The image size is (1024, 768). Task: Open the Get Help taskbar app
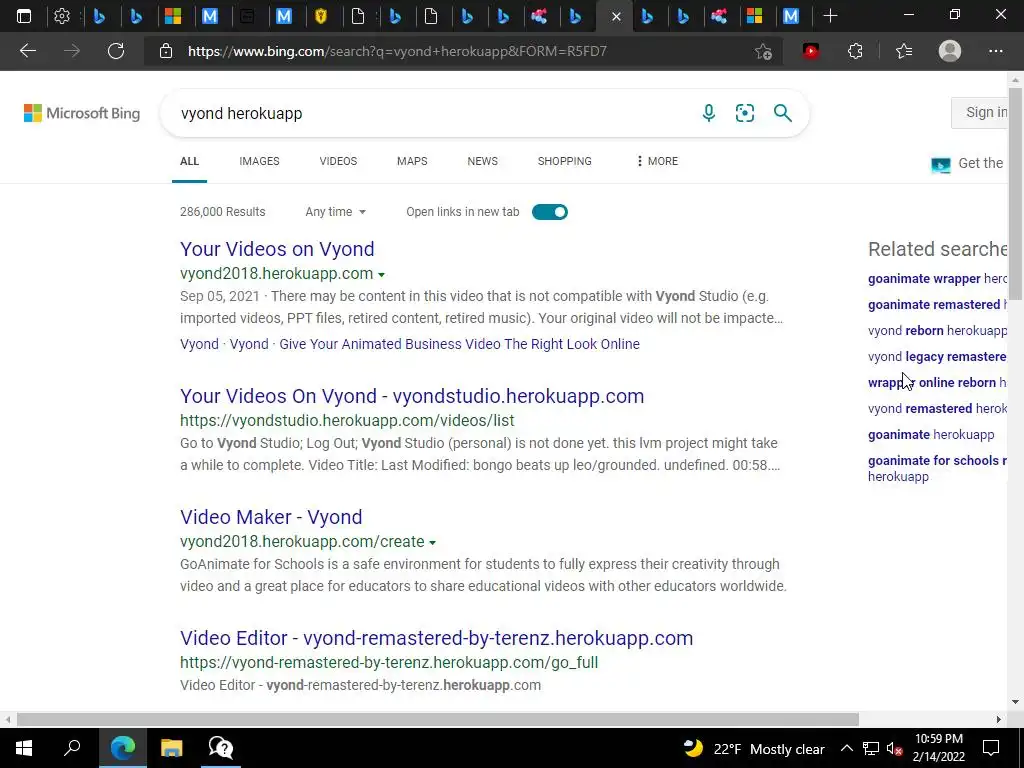point(221,748)
